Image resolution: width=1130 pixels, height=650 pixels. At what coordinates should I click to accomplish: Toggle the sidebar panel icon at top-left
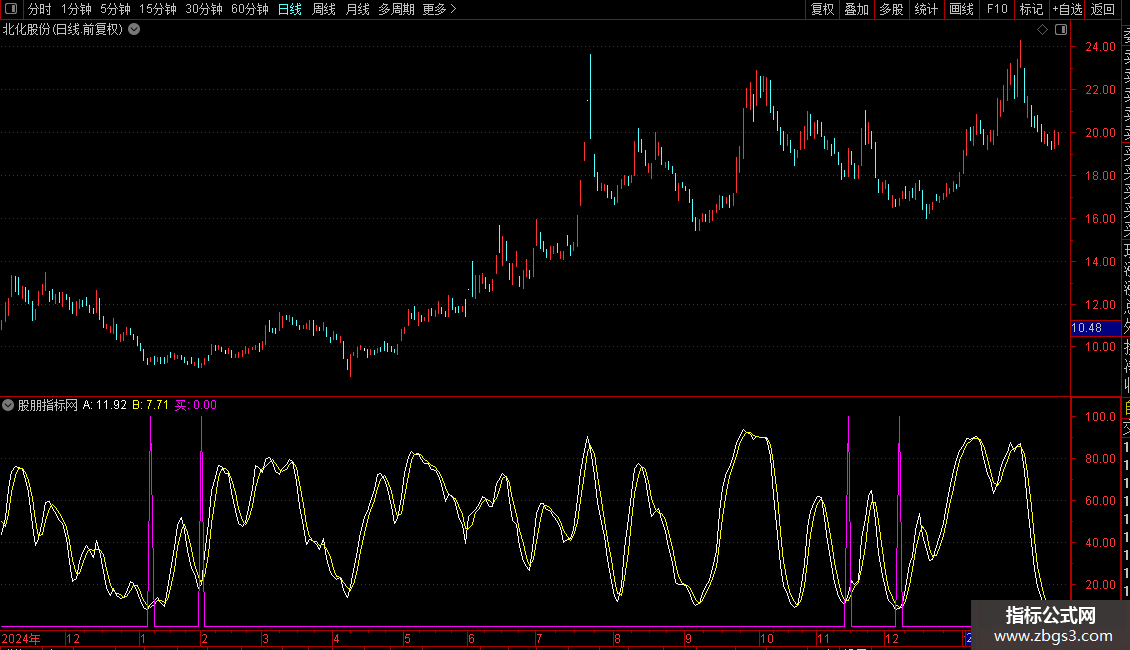(11, 9)
